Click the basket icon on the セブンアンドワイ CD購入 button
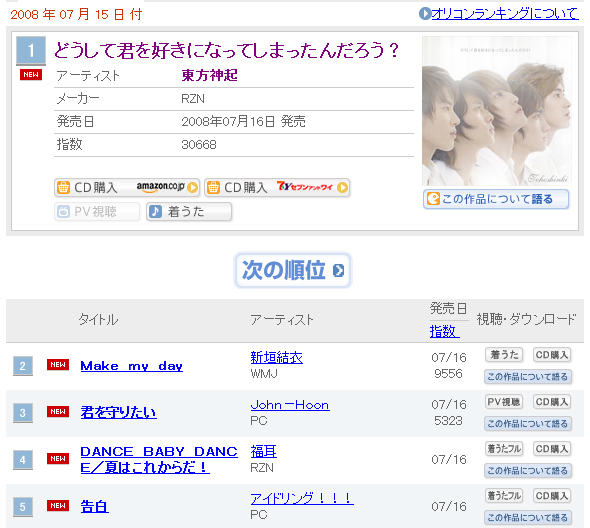Image resolution: width=590 pixels, height=528 pixels. 213,187
